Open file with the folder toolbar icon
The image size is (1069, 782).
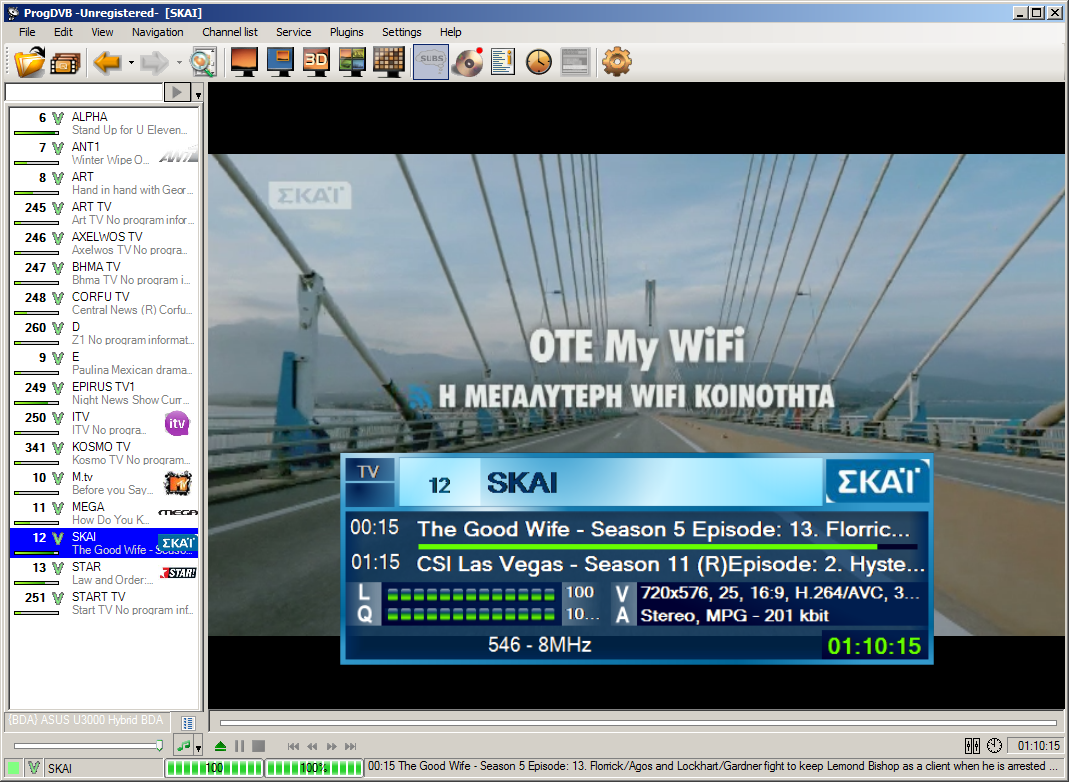tap(29, 63)
